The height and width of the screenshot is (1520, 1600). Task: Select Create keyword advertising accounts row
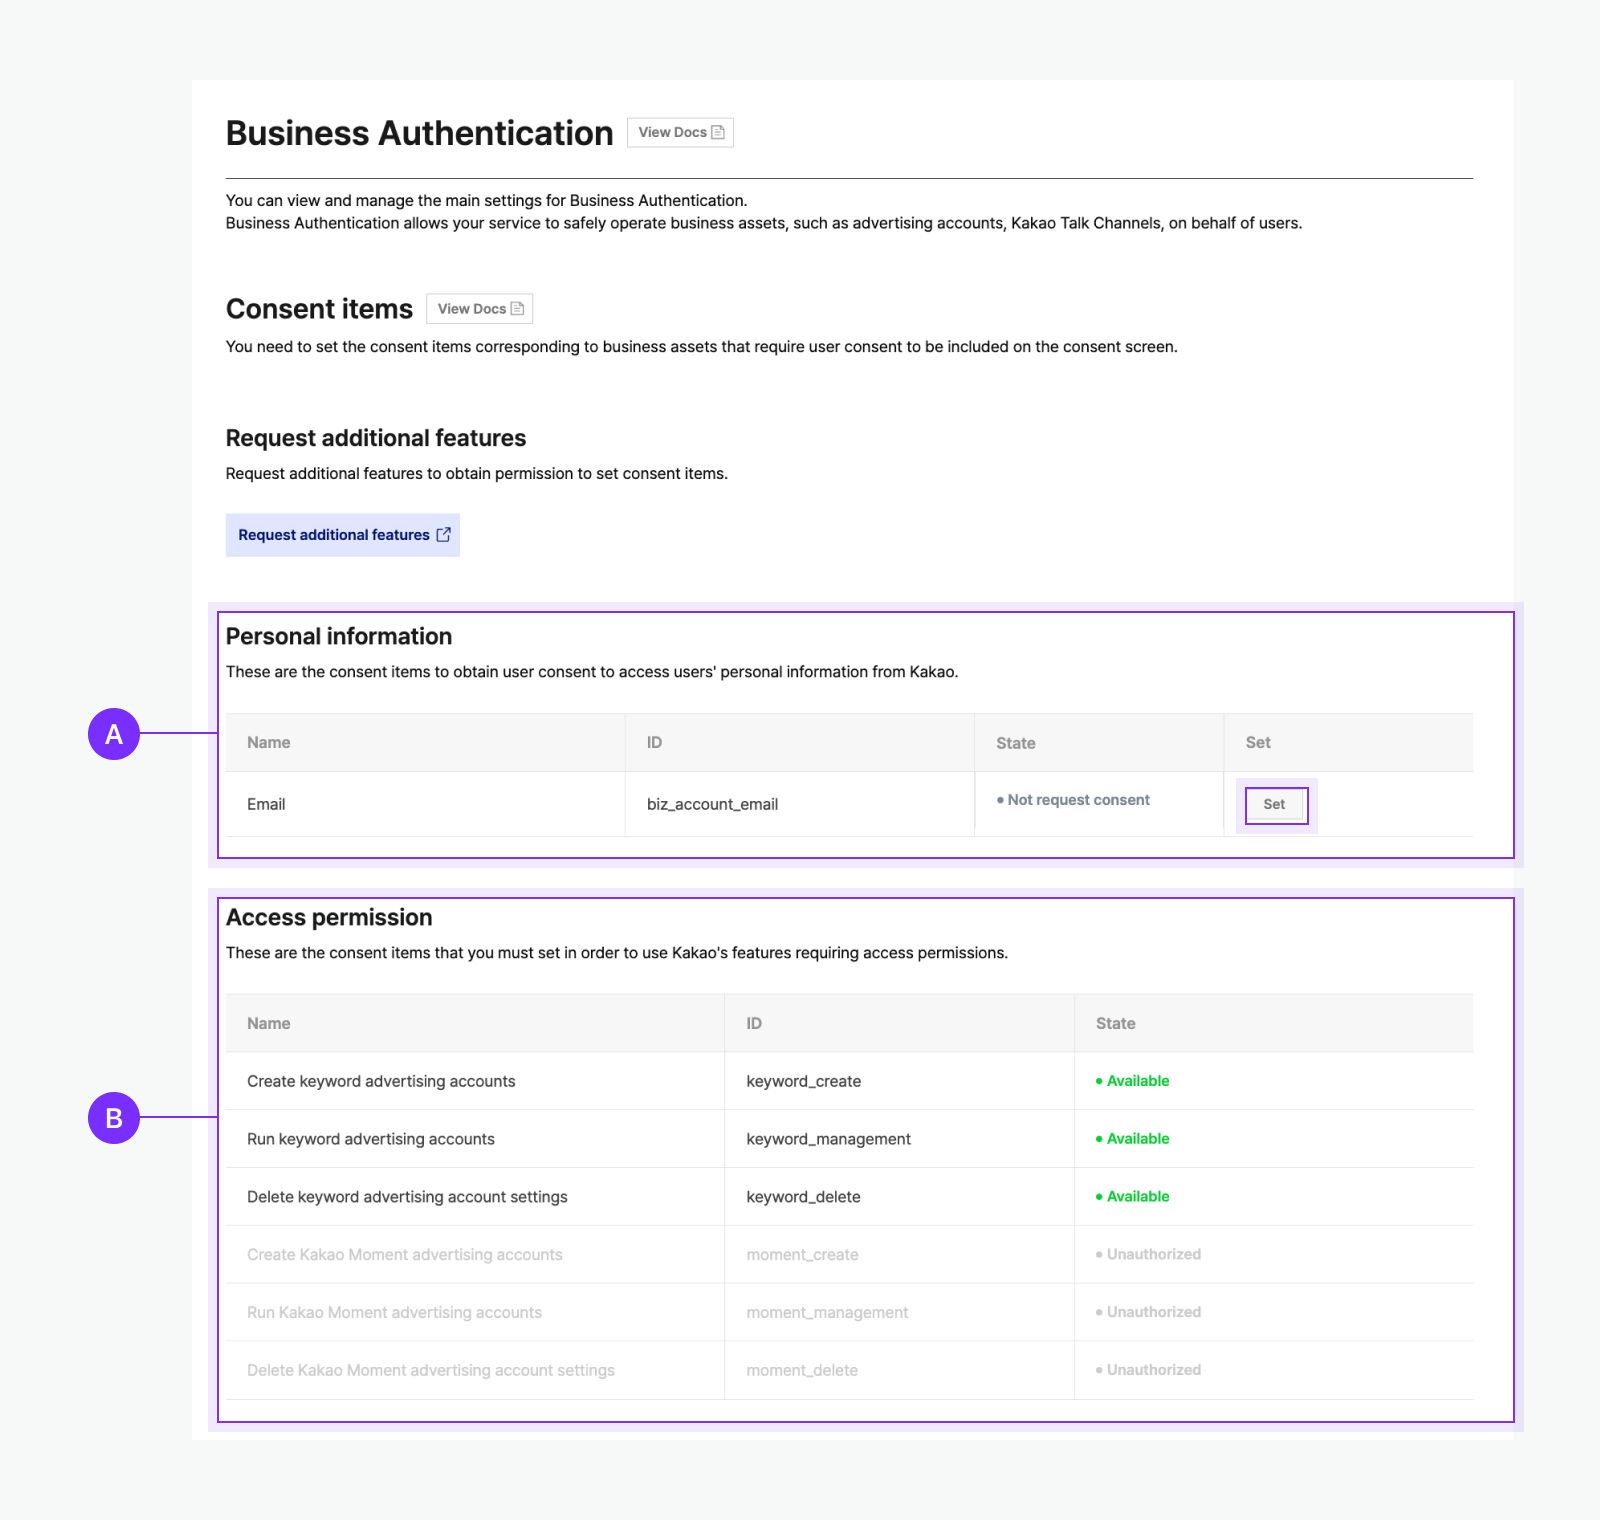tap(381, 1081)
